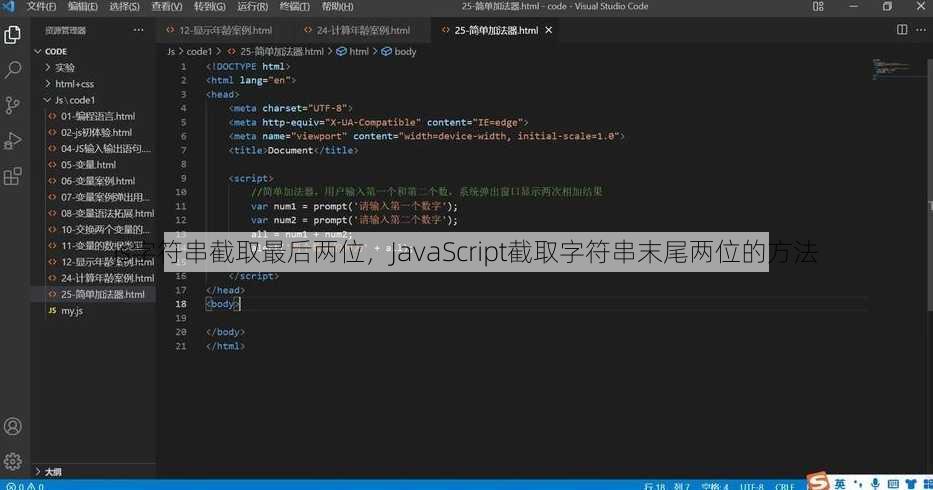Image resolution: width=933 pixels, height=490 pixels.
Task: Click the html breadcrumb segment
Action: [352, 52]
